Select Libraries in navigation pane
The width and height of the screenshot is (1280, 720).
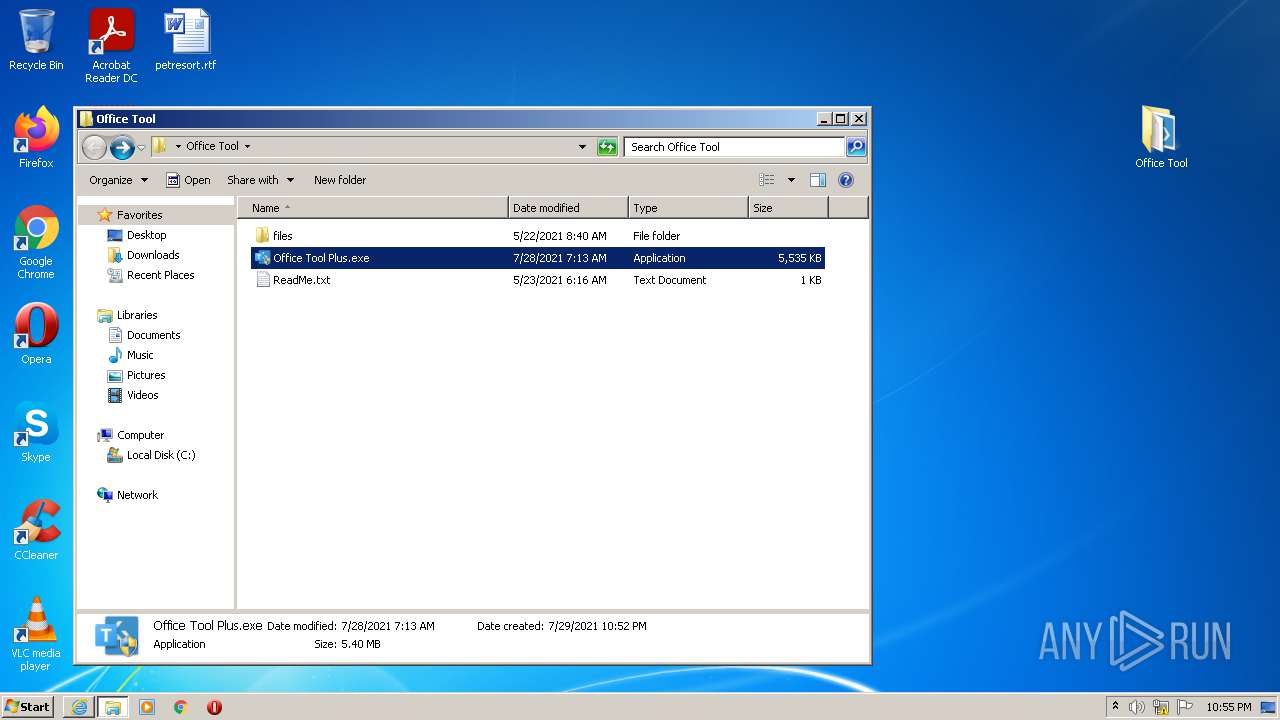[137, 315]
